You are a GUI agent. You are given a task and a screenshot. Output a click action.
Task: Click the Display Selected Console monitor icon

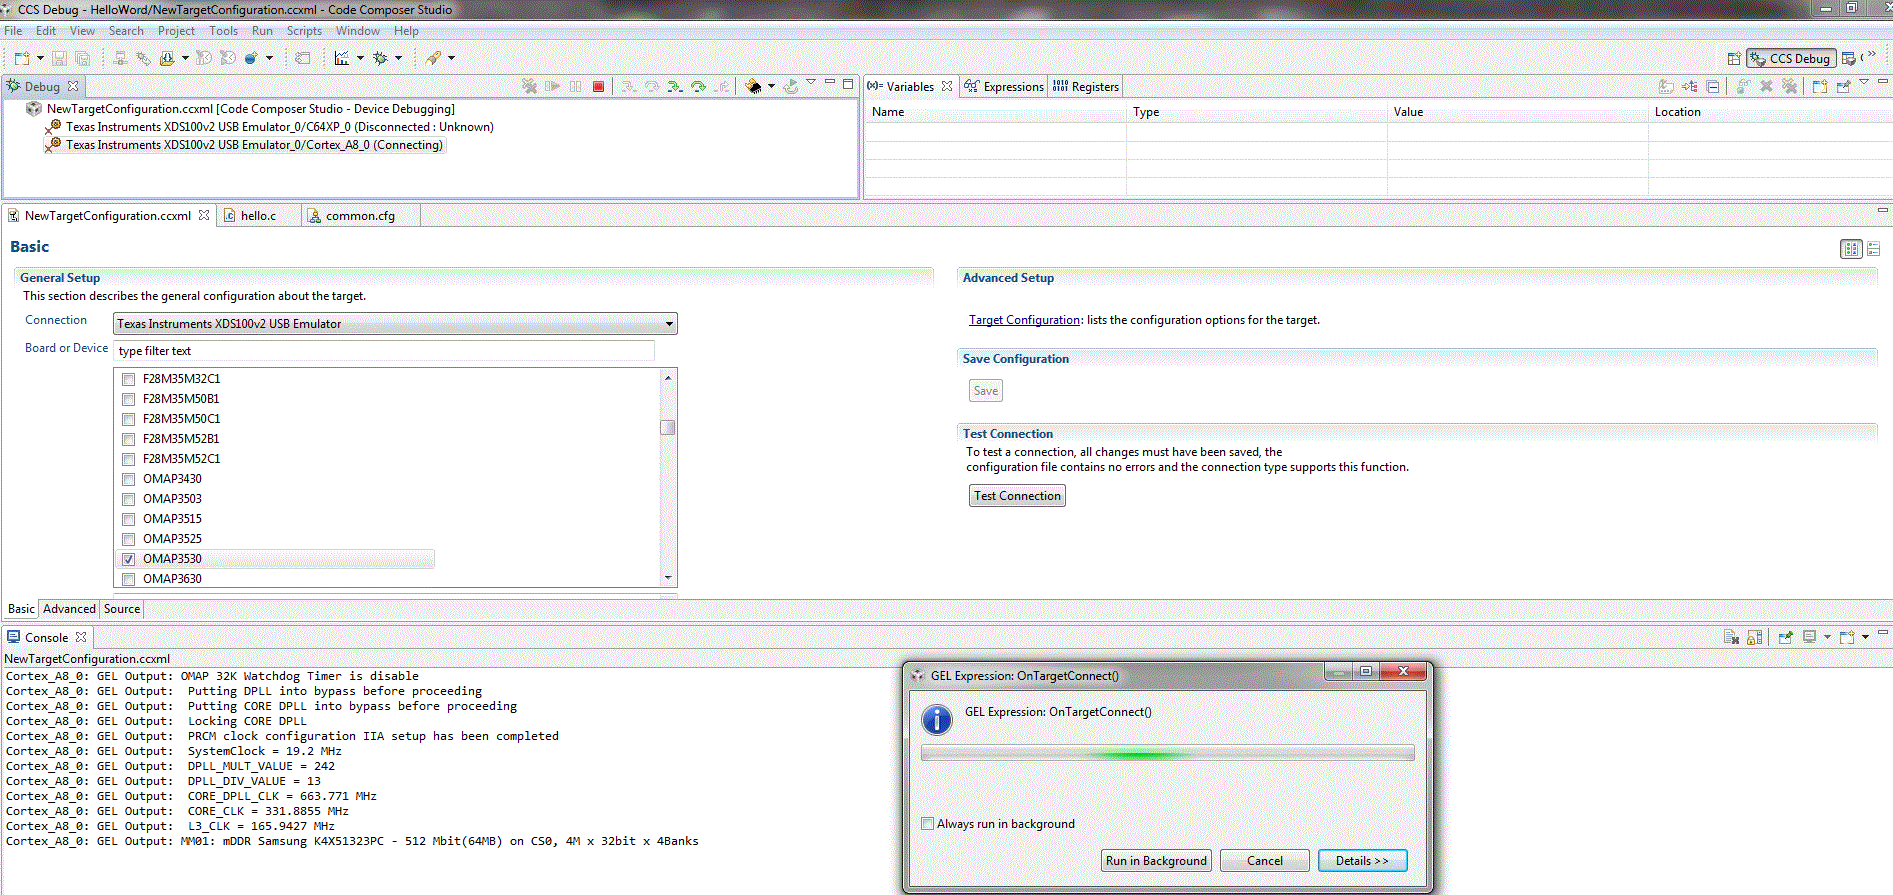pyautogui.click(x=1809, y=637)
